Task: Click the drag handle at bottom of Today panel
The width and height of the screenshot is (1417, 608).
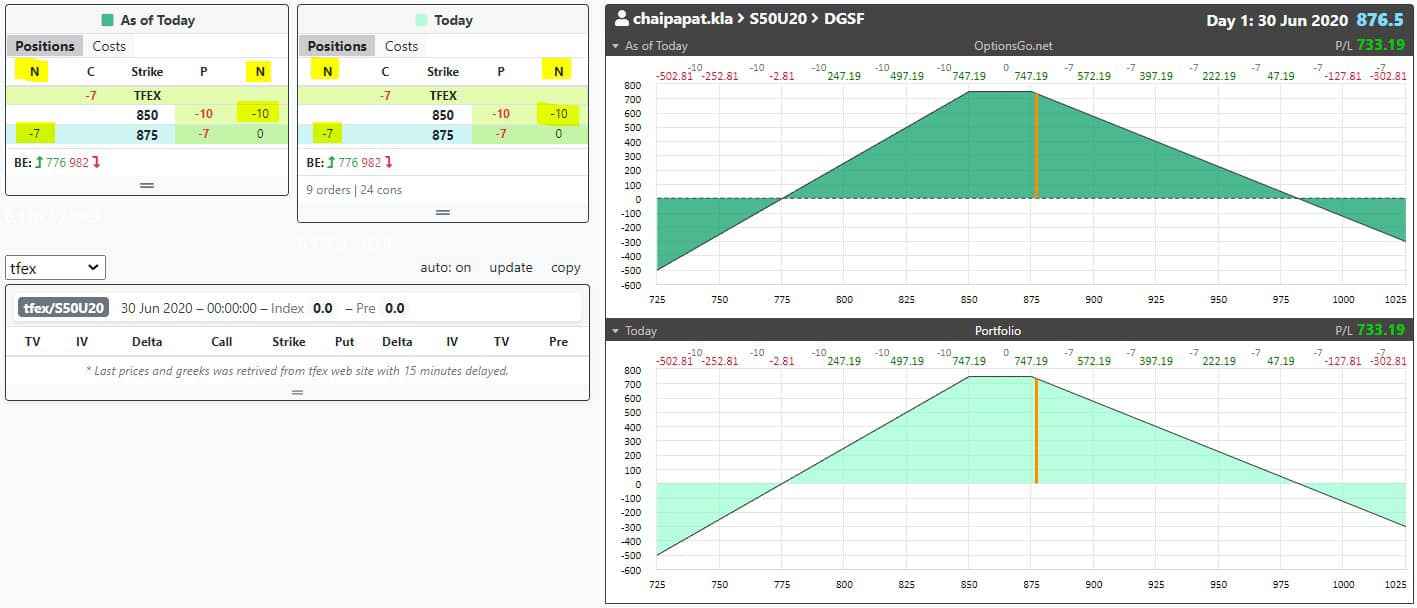Action: pos(443,212)
